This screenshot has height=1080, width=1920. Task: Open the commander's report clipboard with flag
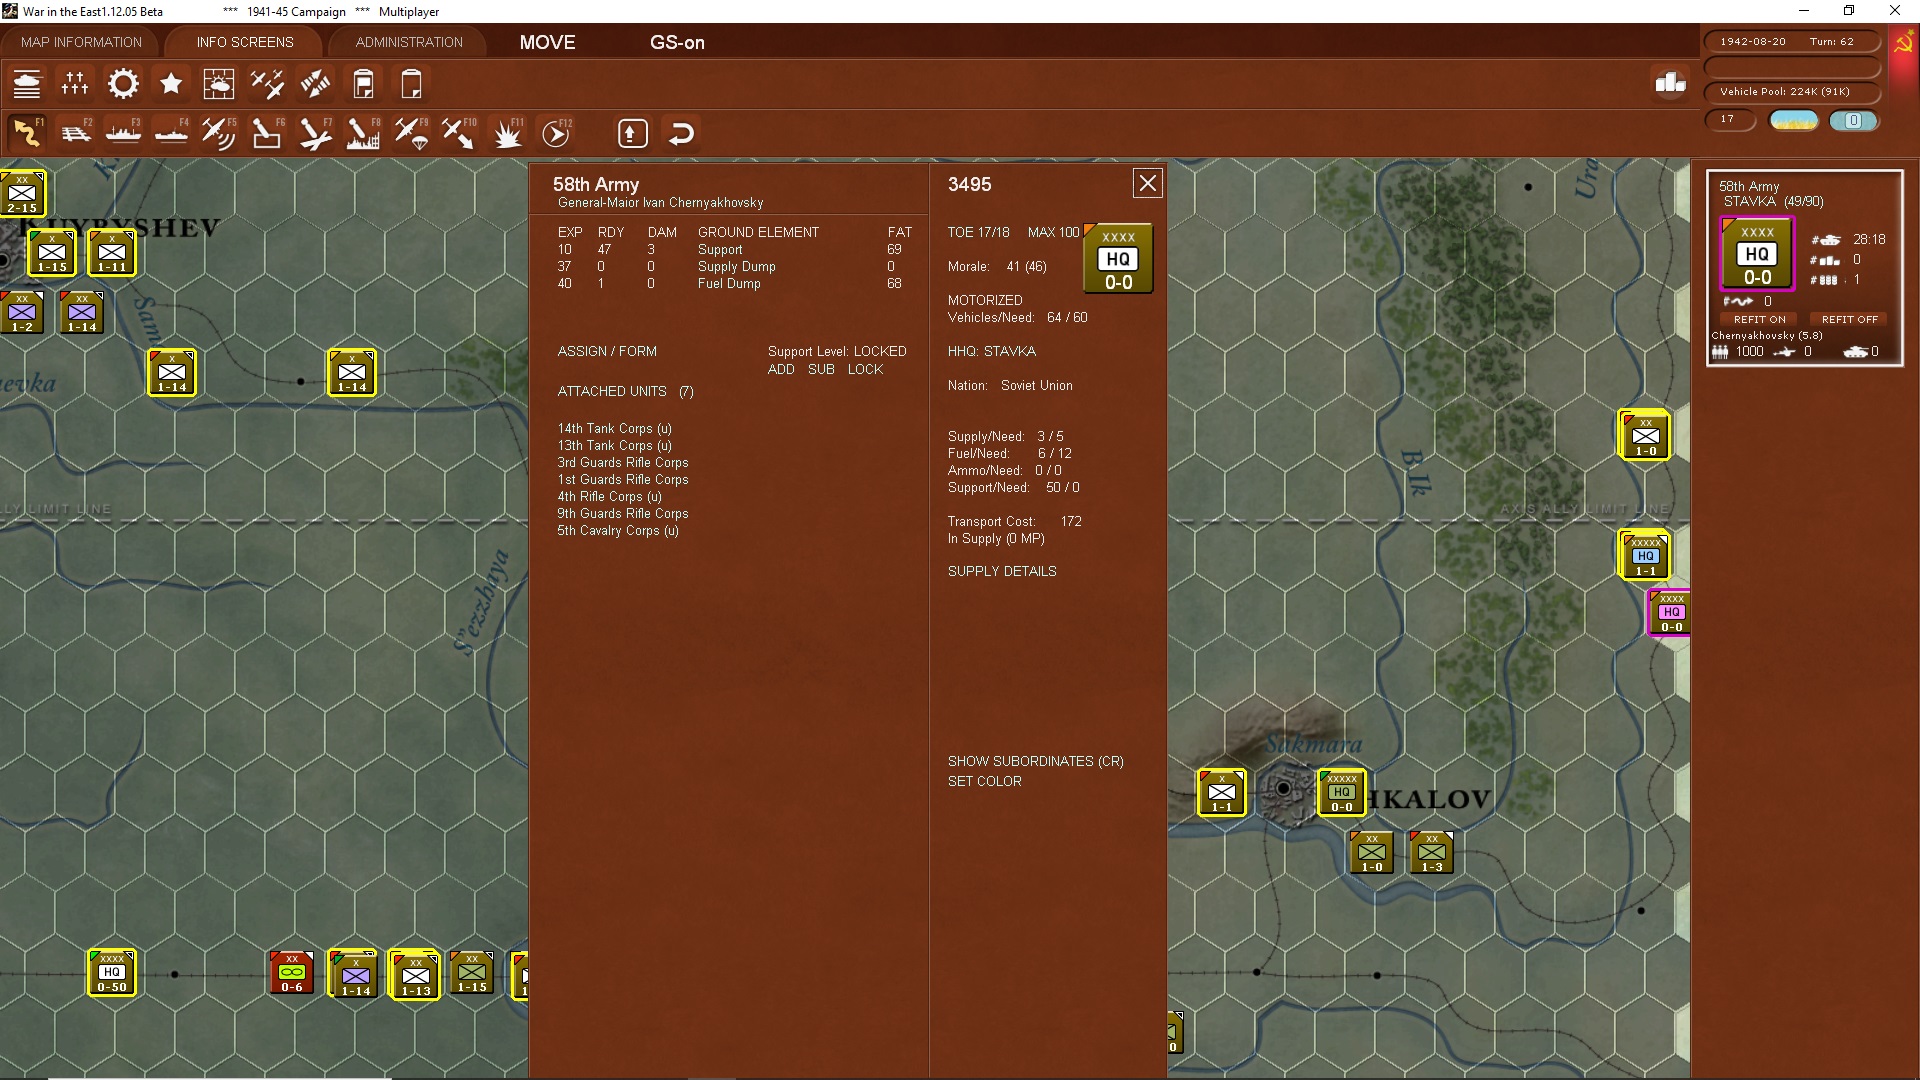[x=363, y=84]
